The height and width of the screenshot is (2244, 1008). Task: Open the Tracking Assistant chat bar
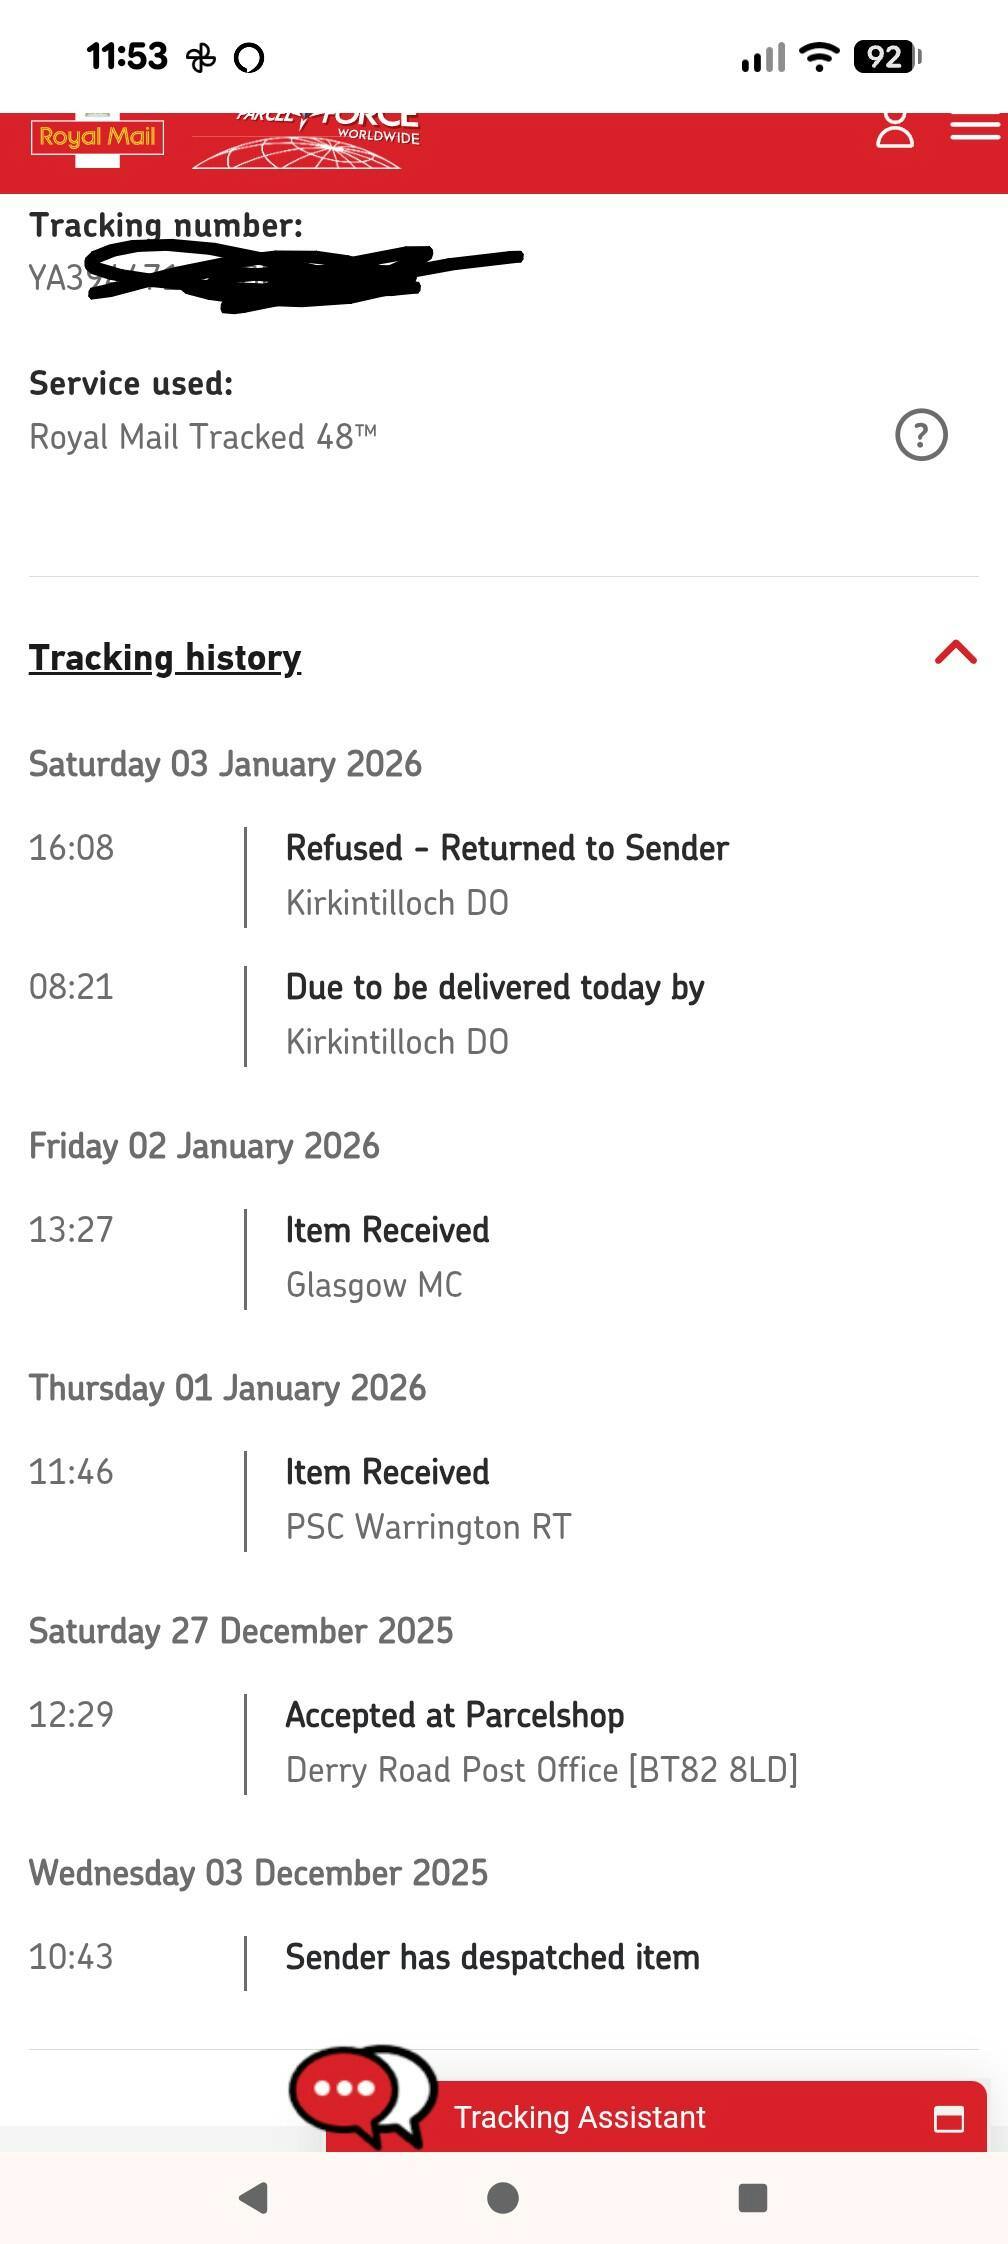pos(580,2117)
